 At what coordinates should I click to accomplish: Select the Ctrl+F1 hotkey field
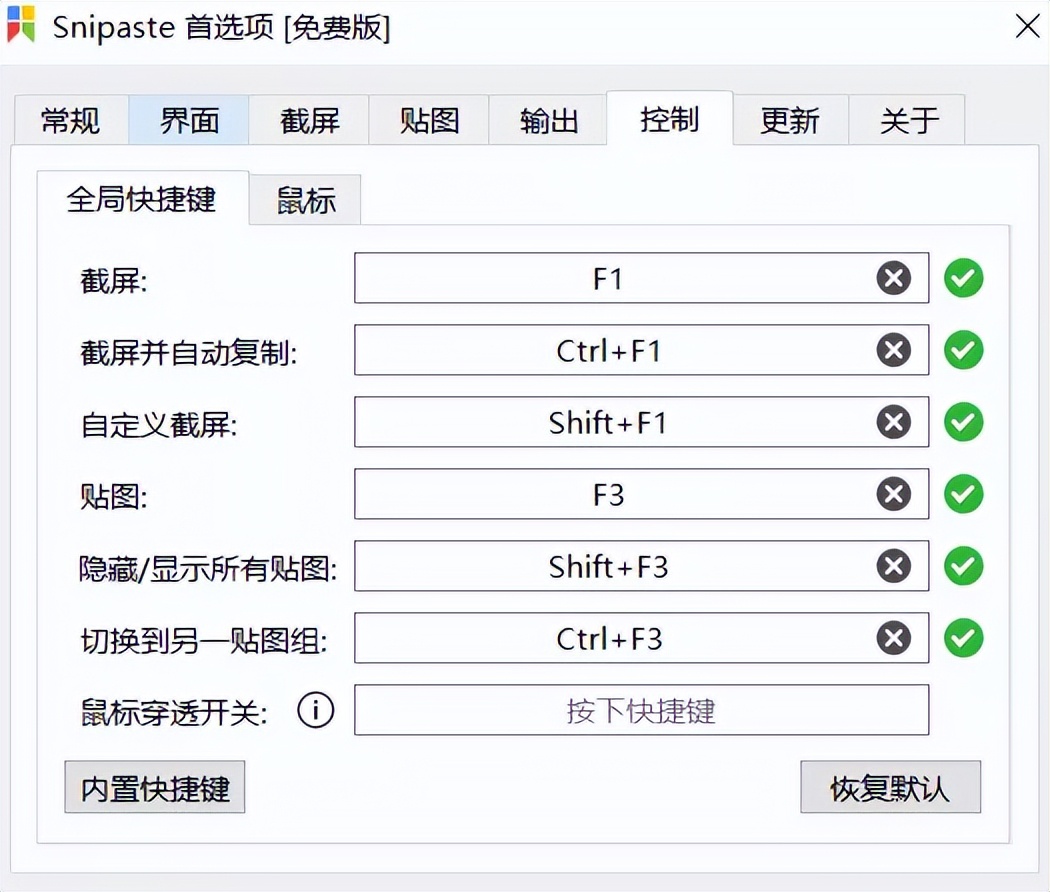point(641,350)
